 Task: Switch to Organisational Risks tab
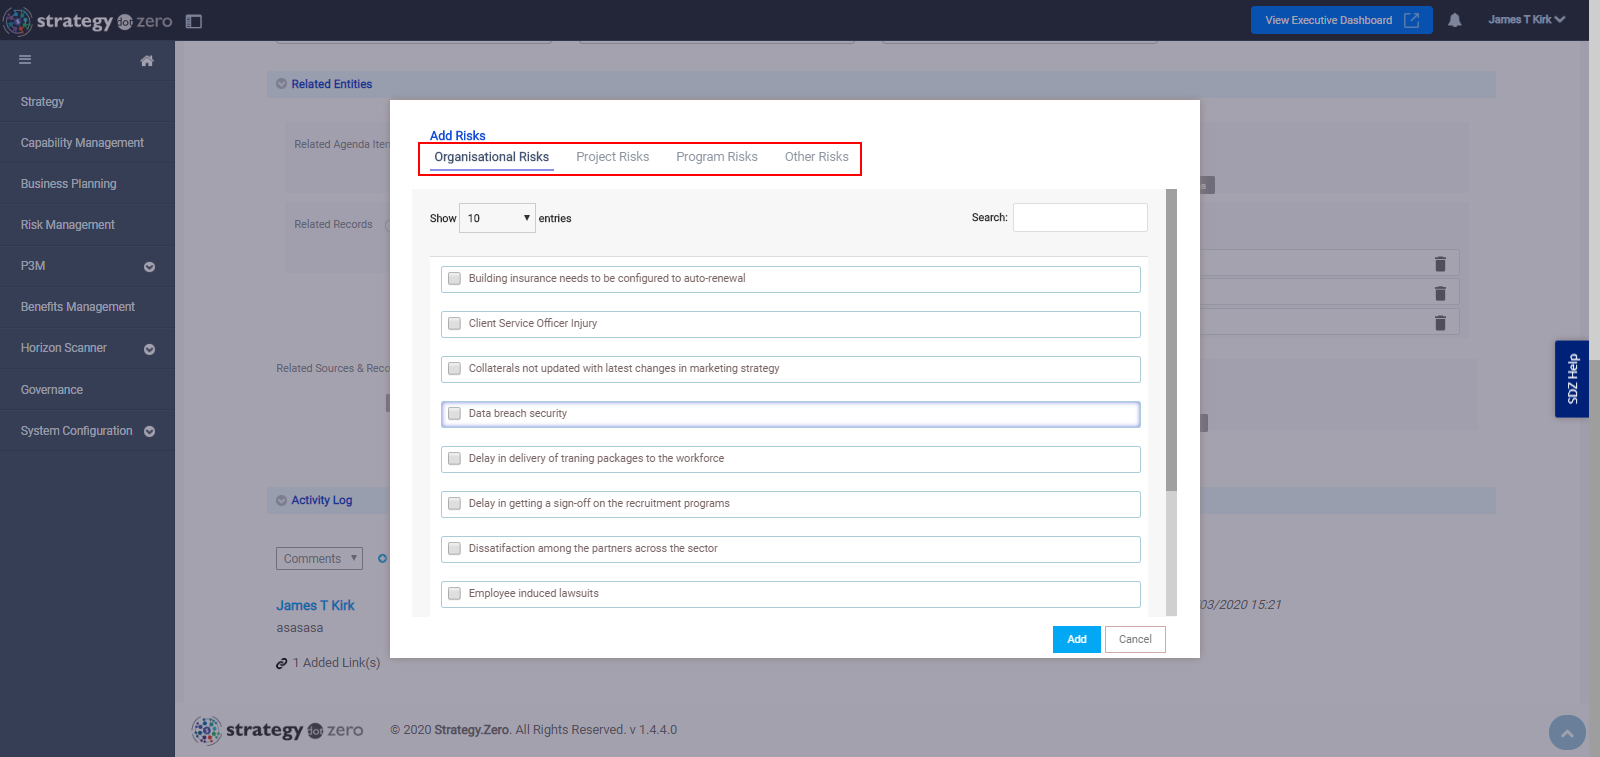[491, 157]
